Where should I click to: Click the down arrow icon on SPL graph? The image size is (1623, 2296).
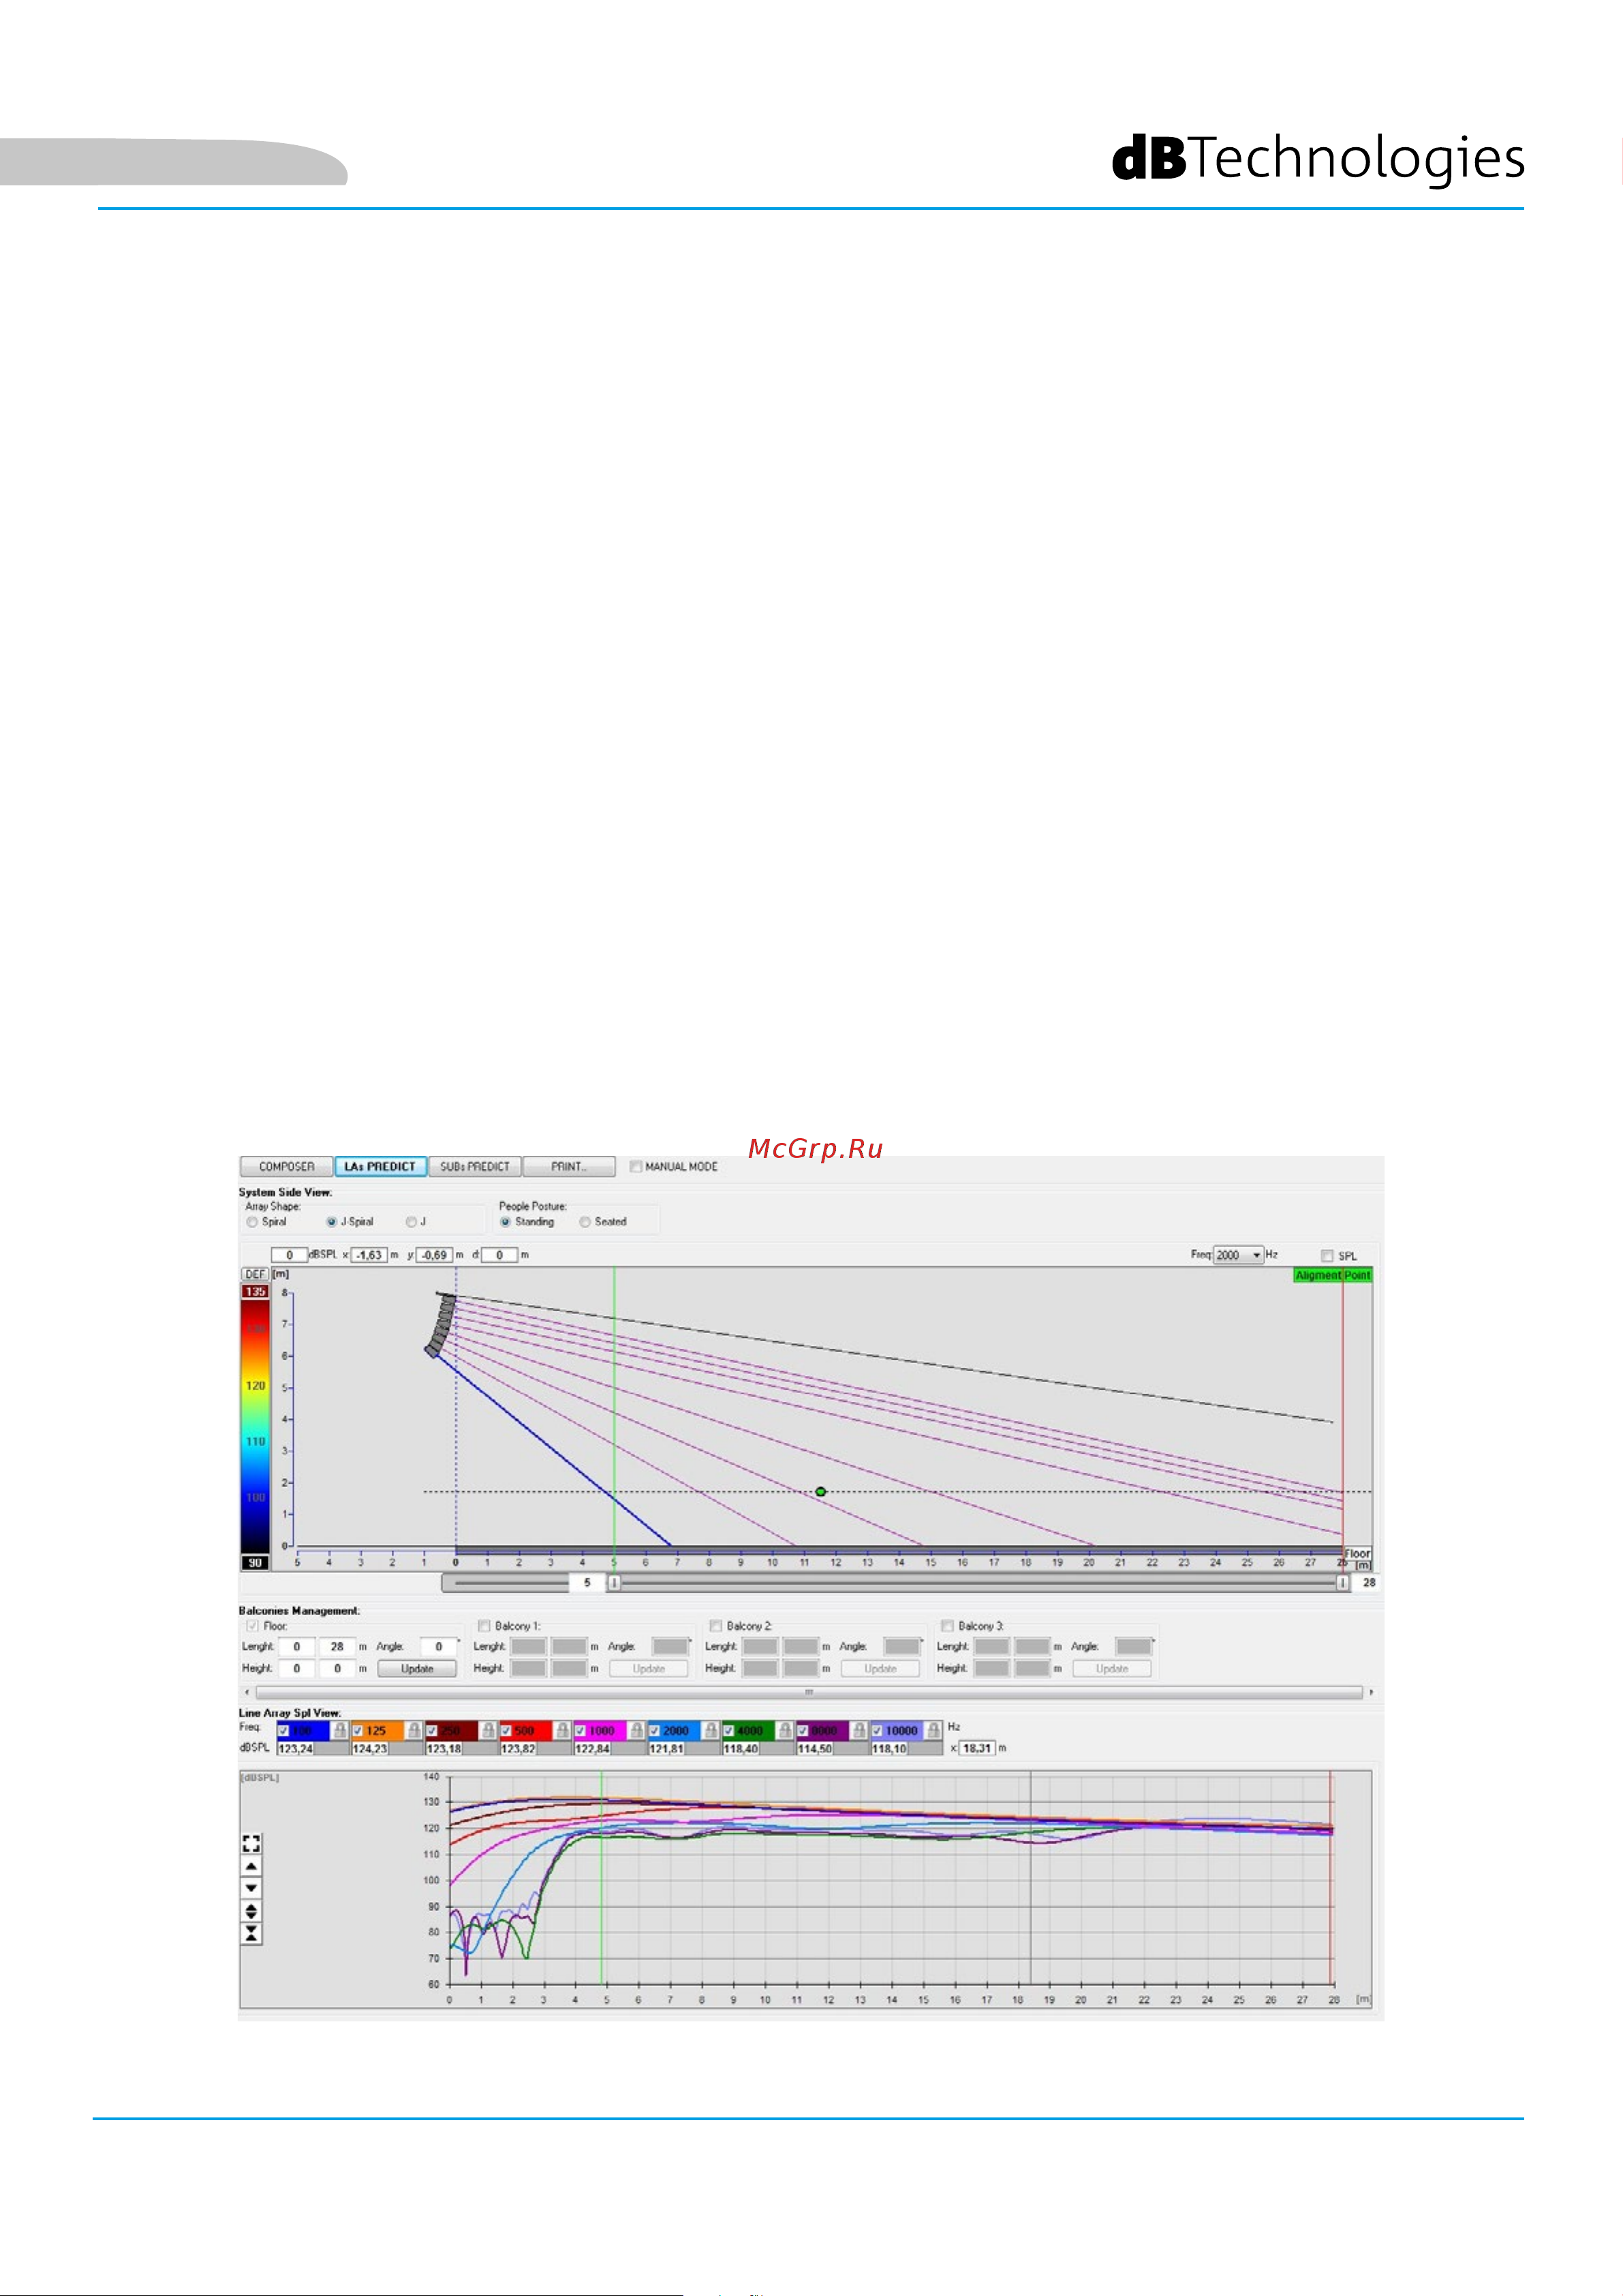click(251, 1889)
